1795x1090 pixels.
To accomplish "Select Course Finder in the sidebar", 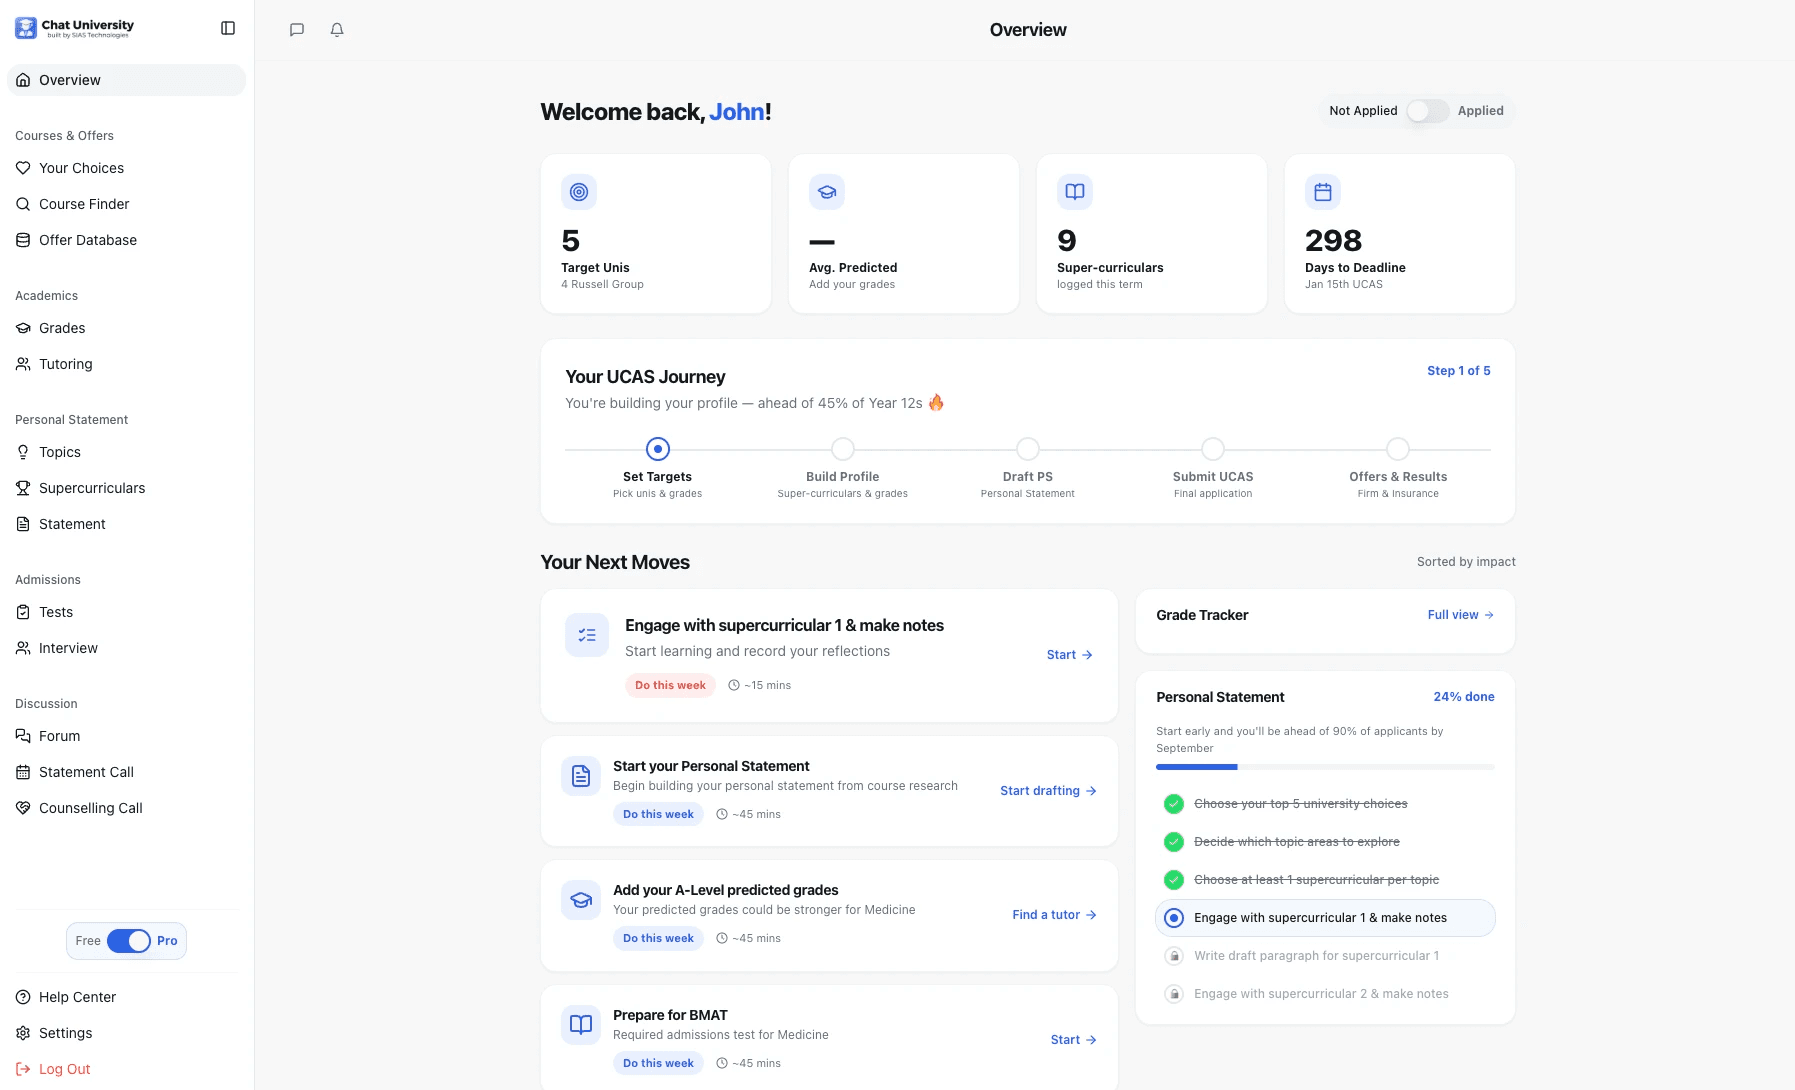I will tap(83, 204).
